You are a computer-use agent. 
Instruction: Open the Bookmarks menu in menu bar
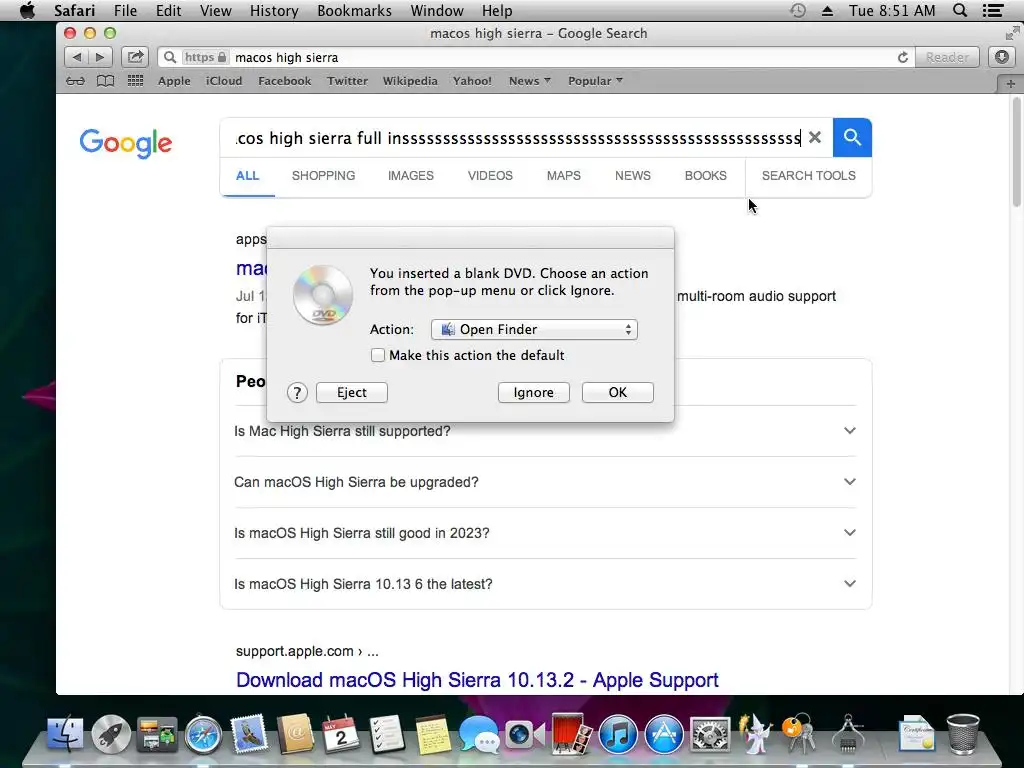354,10
